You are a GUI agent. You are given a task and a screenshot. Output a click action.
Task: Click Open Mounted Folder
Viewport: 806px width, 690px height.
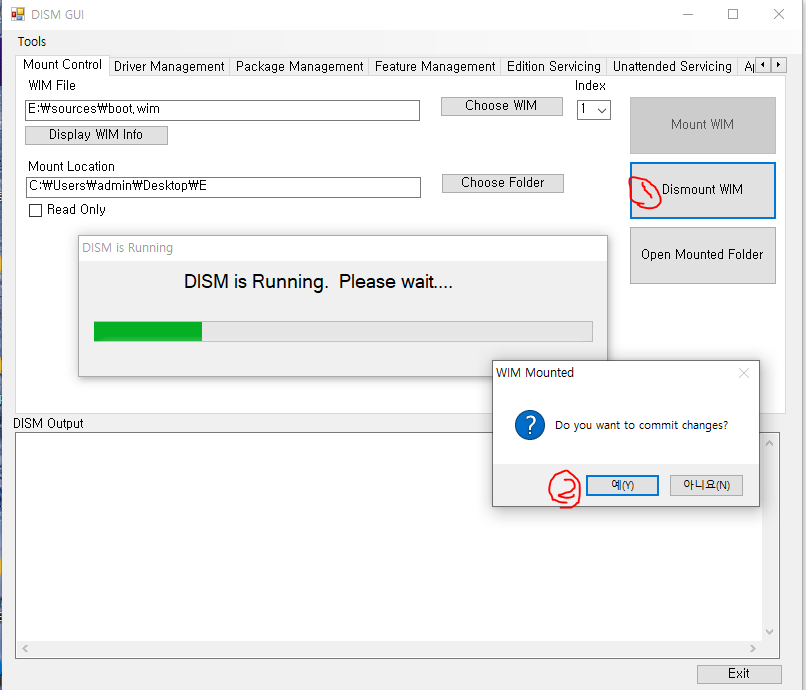point(703,255)
